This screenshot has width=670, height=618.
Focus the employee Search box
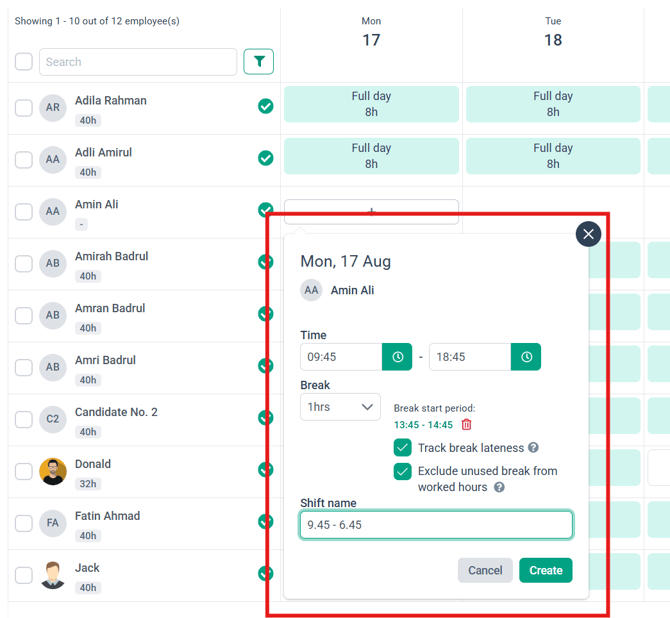click(138, 62)
